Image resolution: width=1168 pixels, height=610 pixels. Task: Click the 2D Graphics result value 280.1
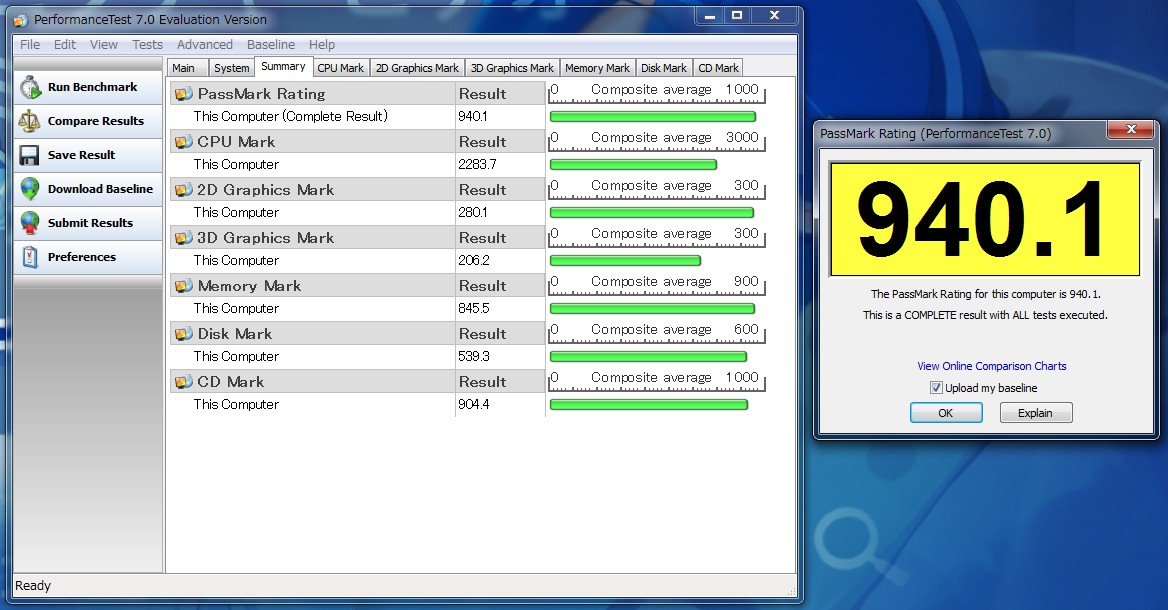(x=473, y=212)
